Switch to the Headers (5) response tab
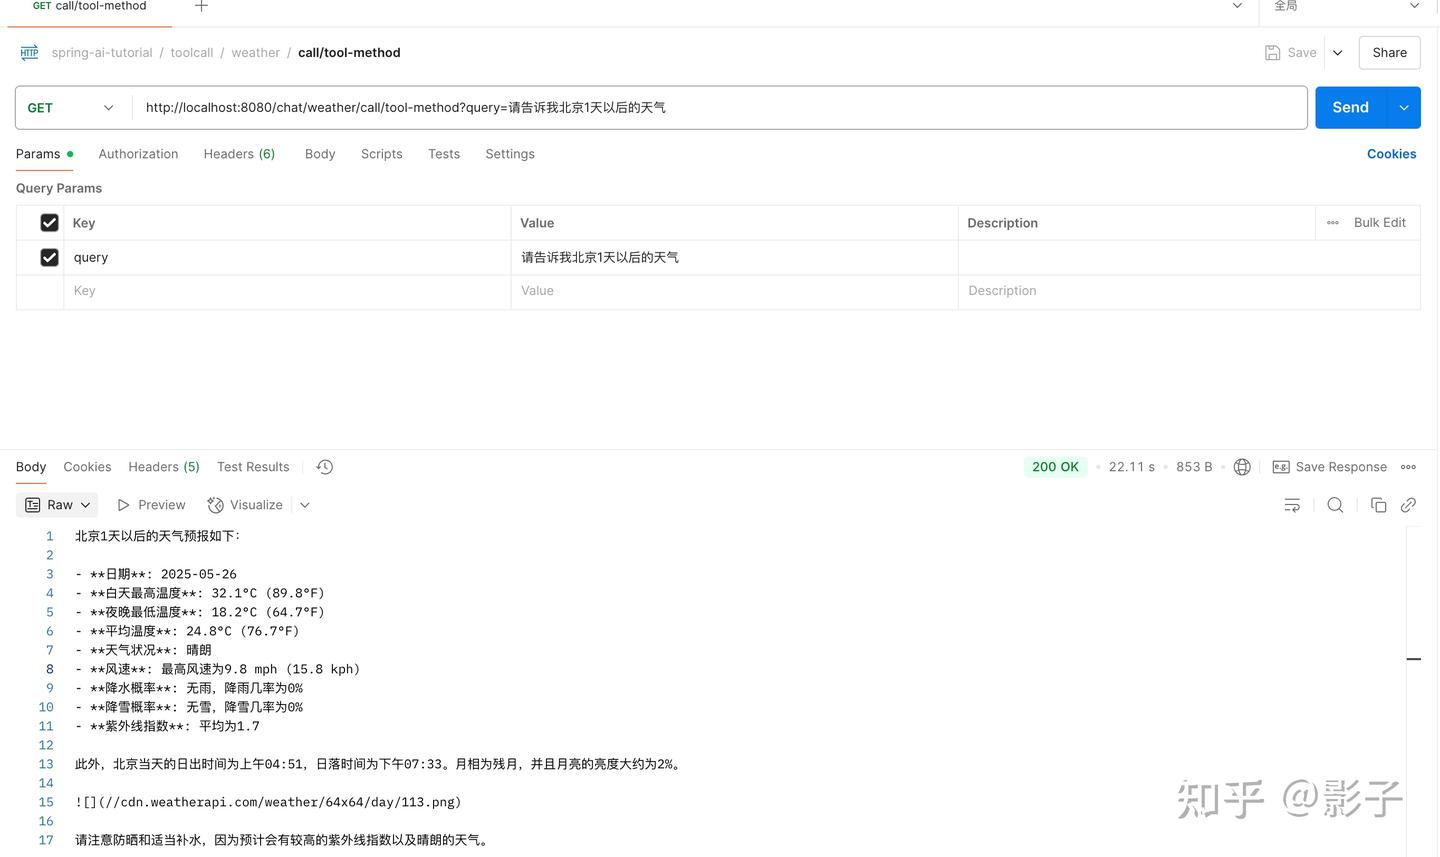 pyautogui.click(x=163, y=466)
